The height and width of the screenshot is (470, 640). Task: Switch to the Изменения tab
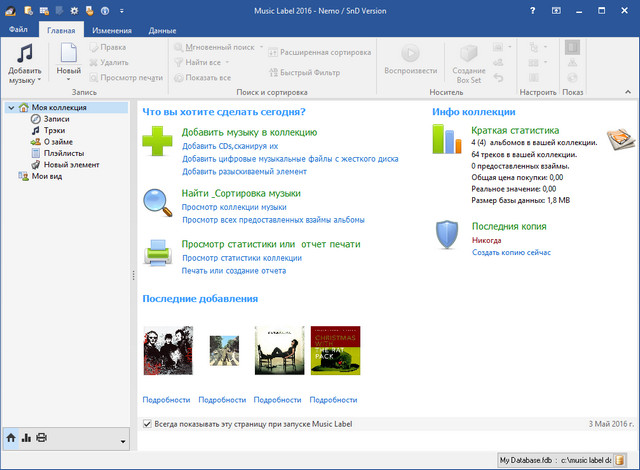pos(111,31)
